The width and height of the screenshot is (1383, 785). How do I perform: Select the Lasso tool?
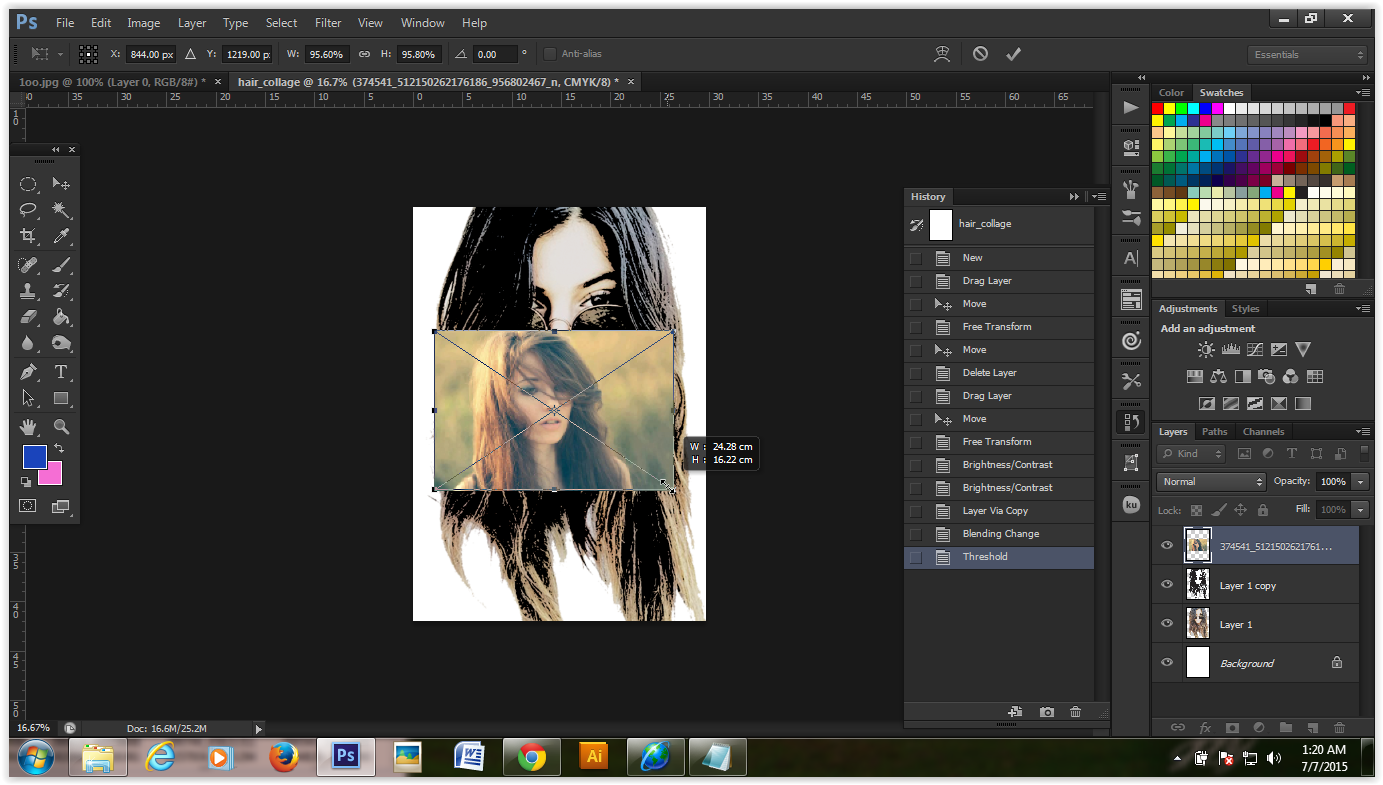27,209
